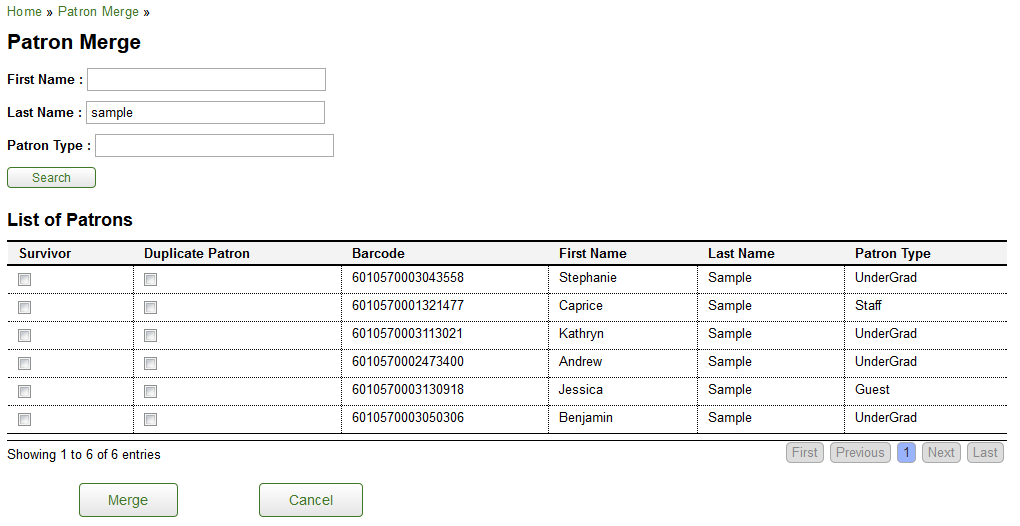The image size is (1020, 526).
Task: Cancel the patron merge
Action: pyautogui.click(x=311, y=500)
